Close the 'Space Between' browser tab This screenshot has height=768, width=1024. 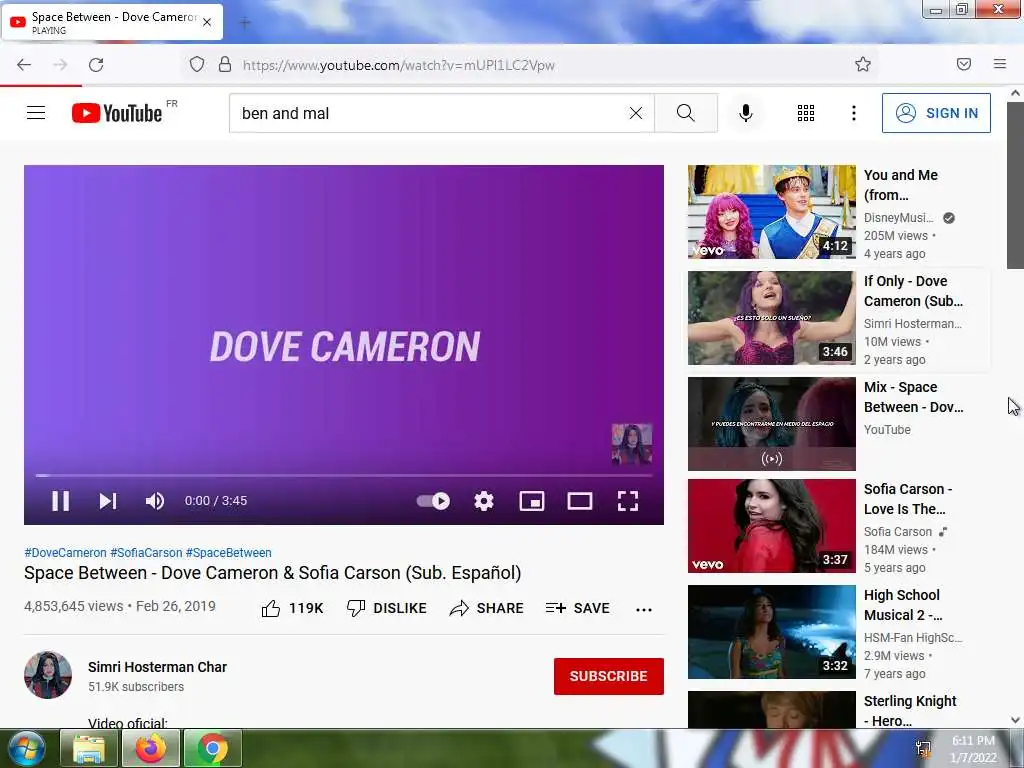pyautogui.click(x=207, y=22)
